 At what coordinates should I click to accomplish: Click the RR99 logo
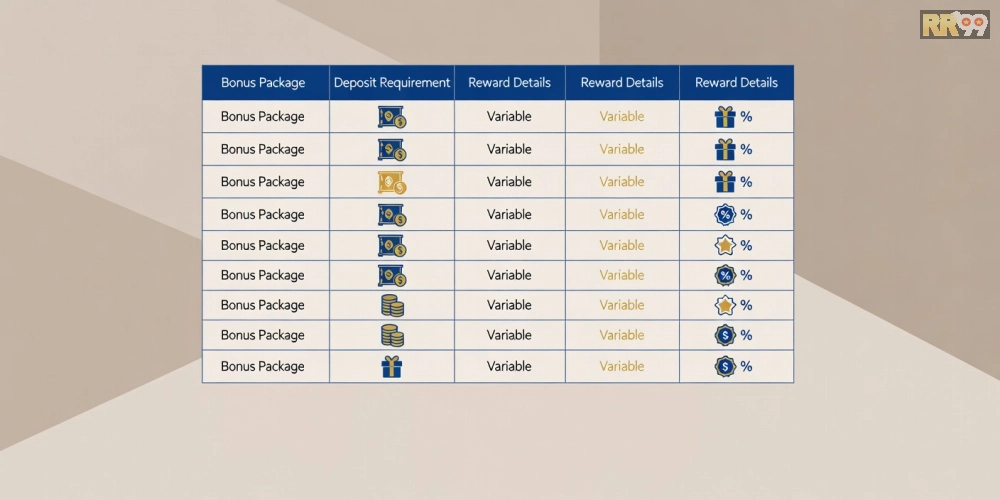(953, 24)
